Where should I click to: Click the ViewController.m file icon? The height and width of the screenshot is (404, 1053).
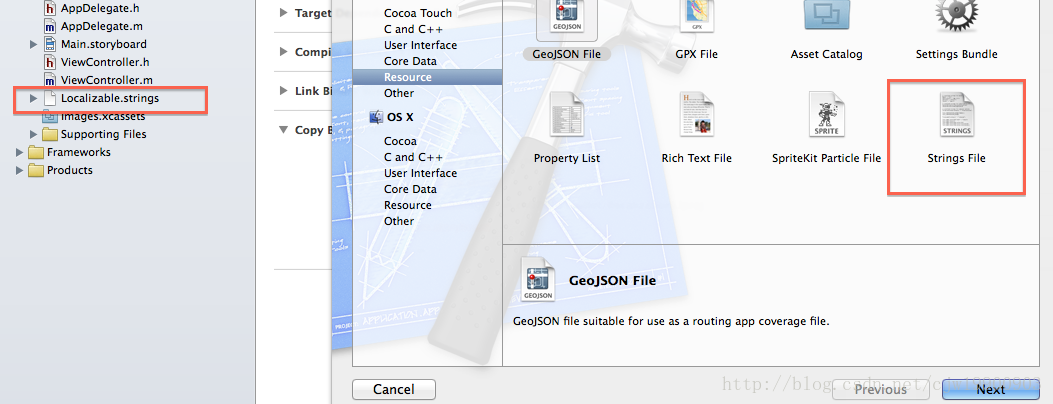[x=49, y=81]
